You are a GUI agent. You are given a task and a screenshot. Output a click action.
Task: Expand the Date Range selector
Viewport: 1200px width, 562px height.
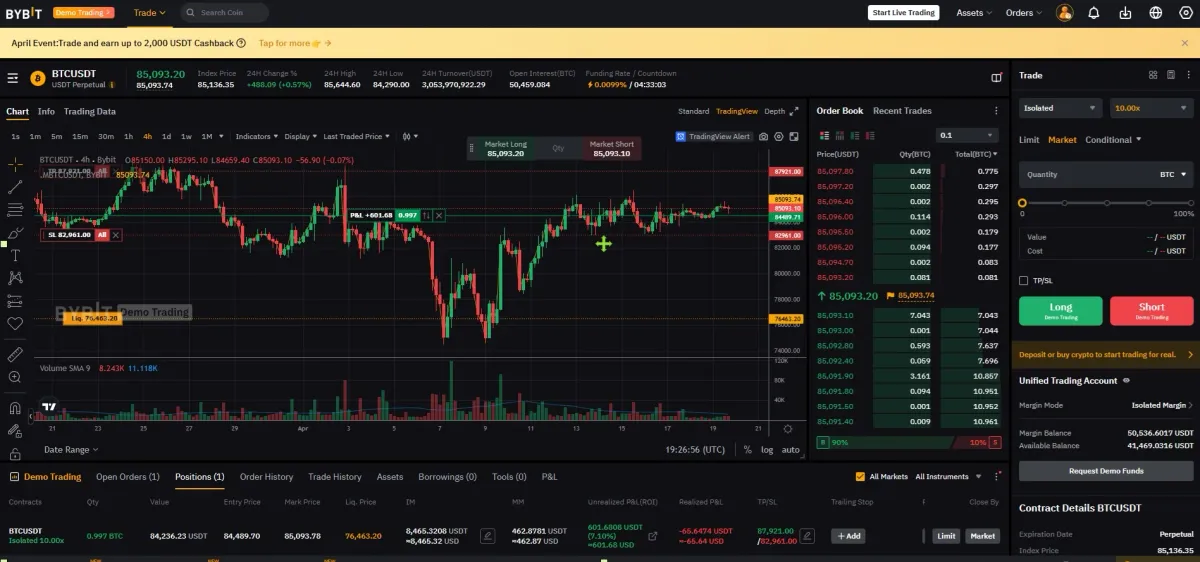(71, 450)
